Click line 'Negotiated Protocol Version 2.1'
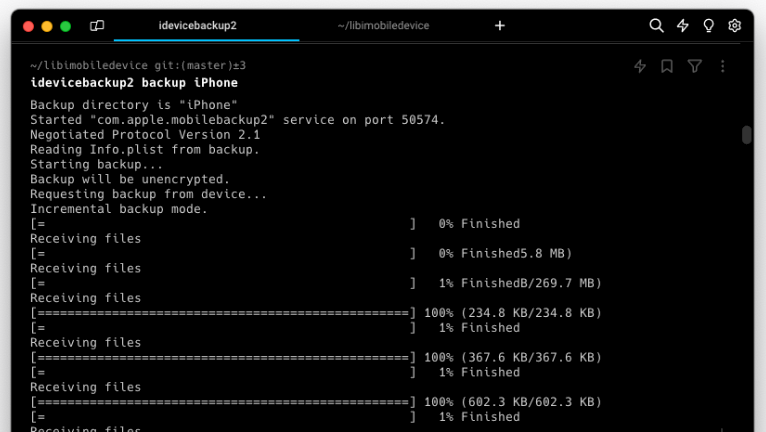The image size is (766, 432). [x=145, y=135]
